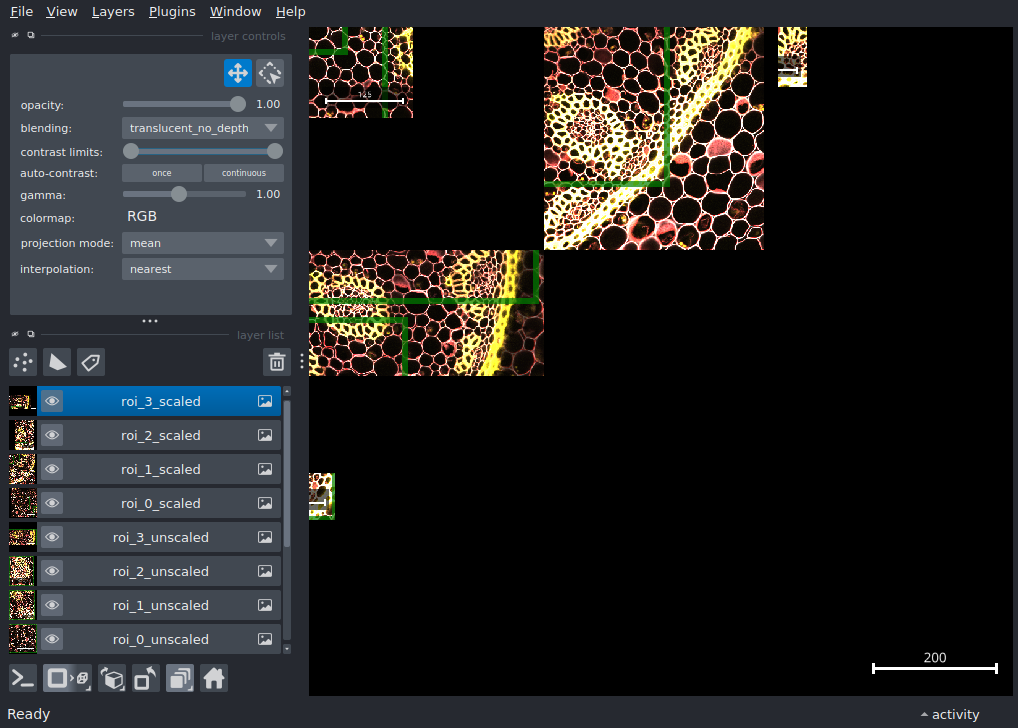
Task: Open the IPython console
Action: pos(23,679)
